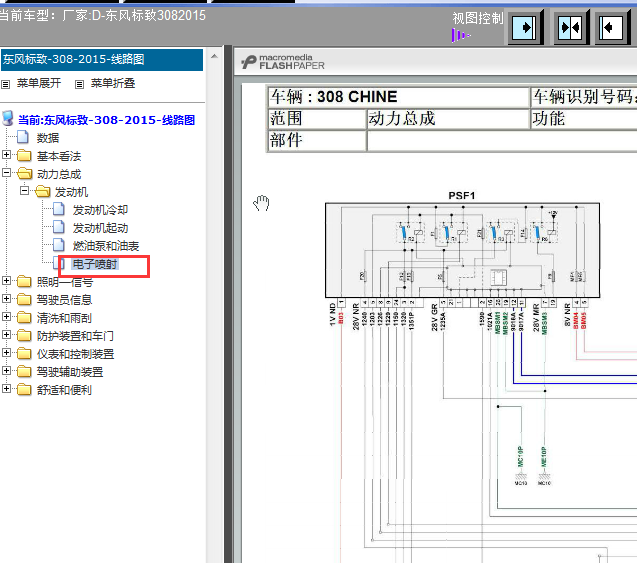Select the 清洗和雨刮 folder label

[x=64, y=318]
